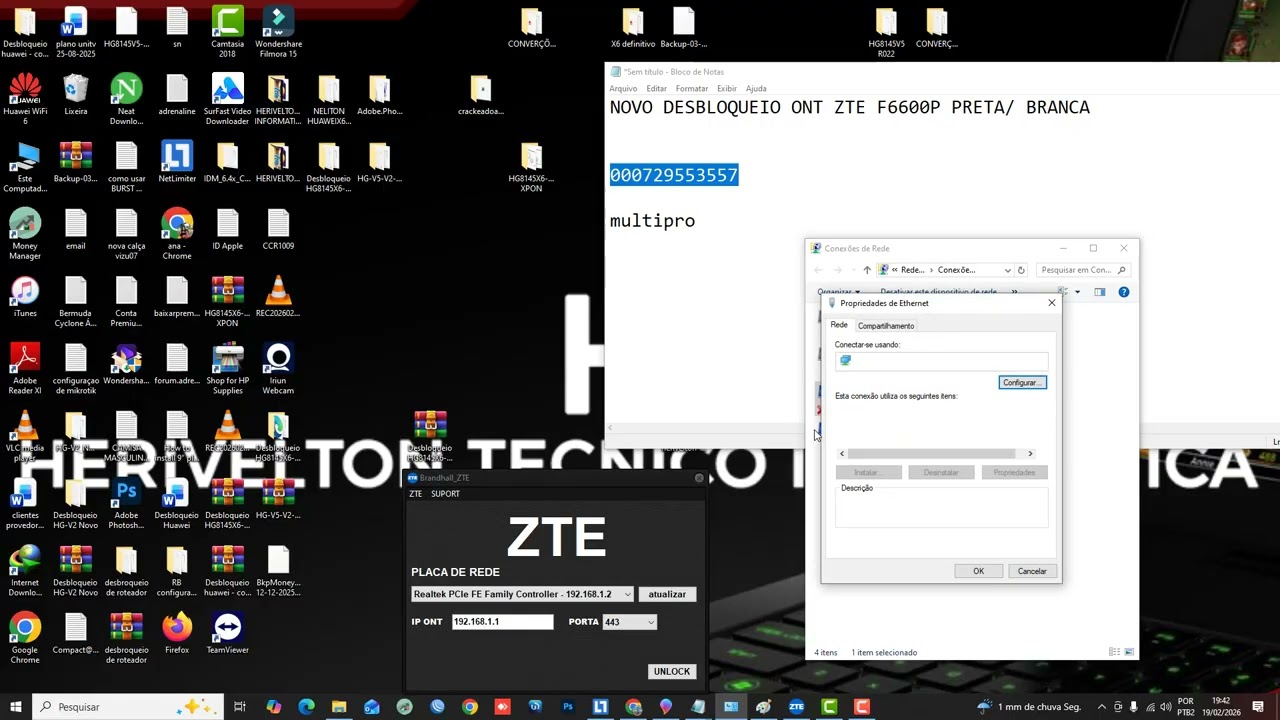Open the Camtasia 2018 desktop icon
This screenshot has height=720, width=1280.
227,31
